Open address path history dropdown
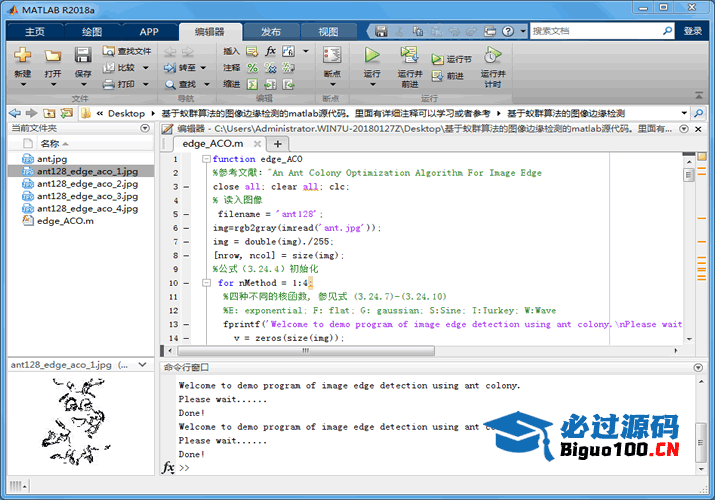The height and width of the screenshot is (500, 715). (x=684, y=113)
